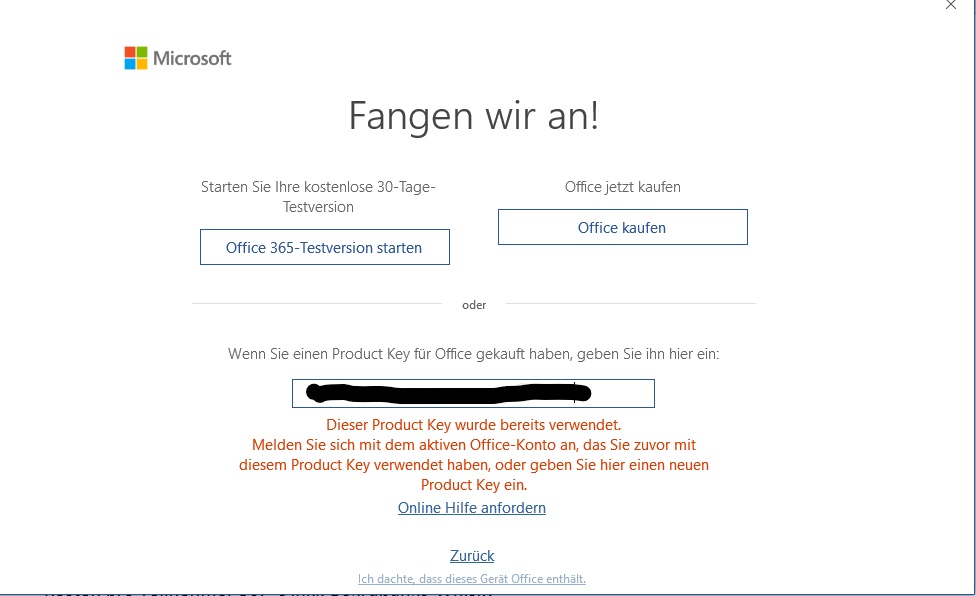Image resolution: width=976 pixels, height=596 pixels.
Task: Start the Office 365-Testversion
Action: (324, 247)
